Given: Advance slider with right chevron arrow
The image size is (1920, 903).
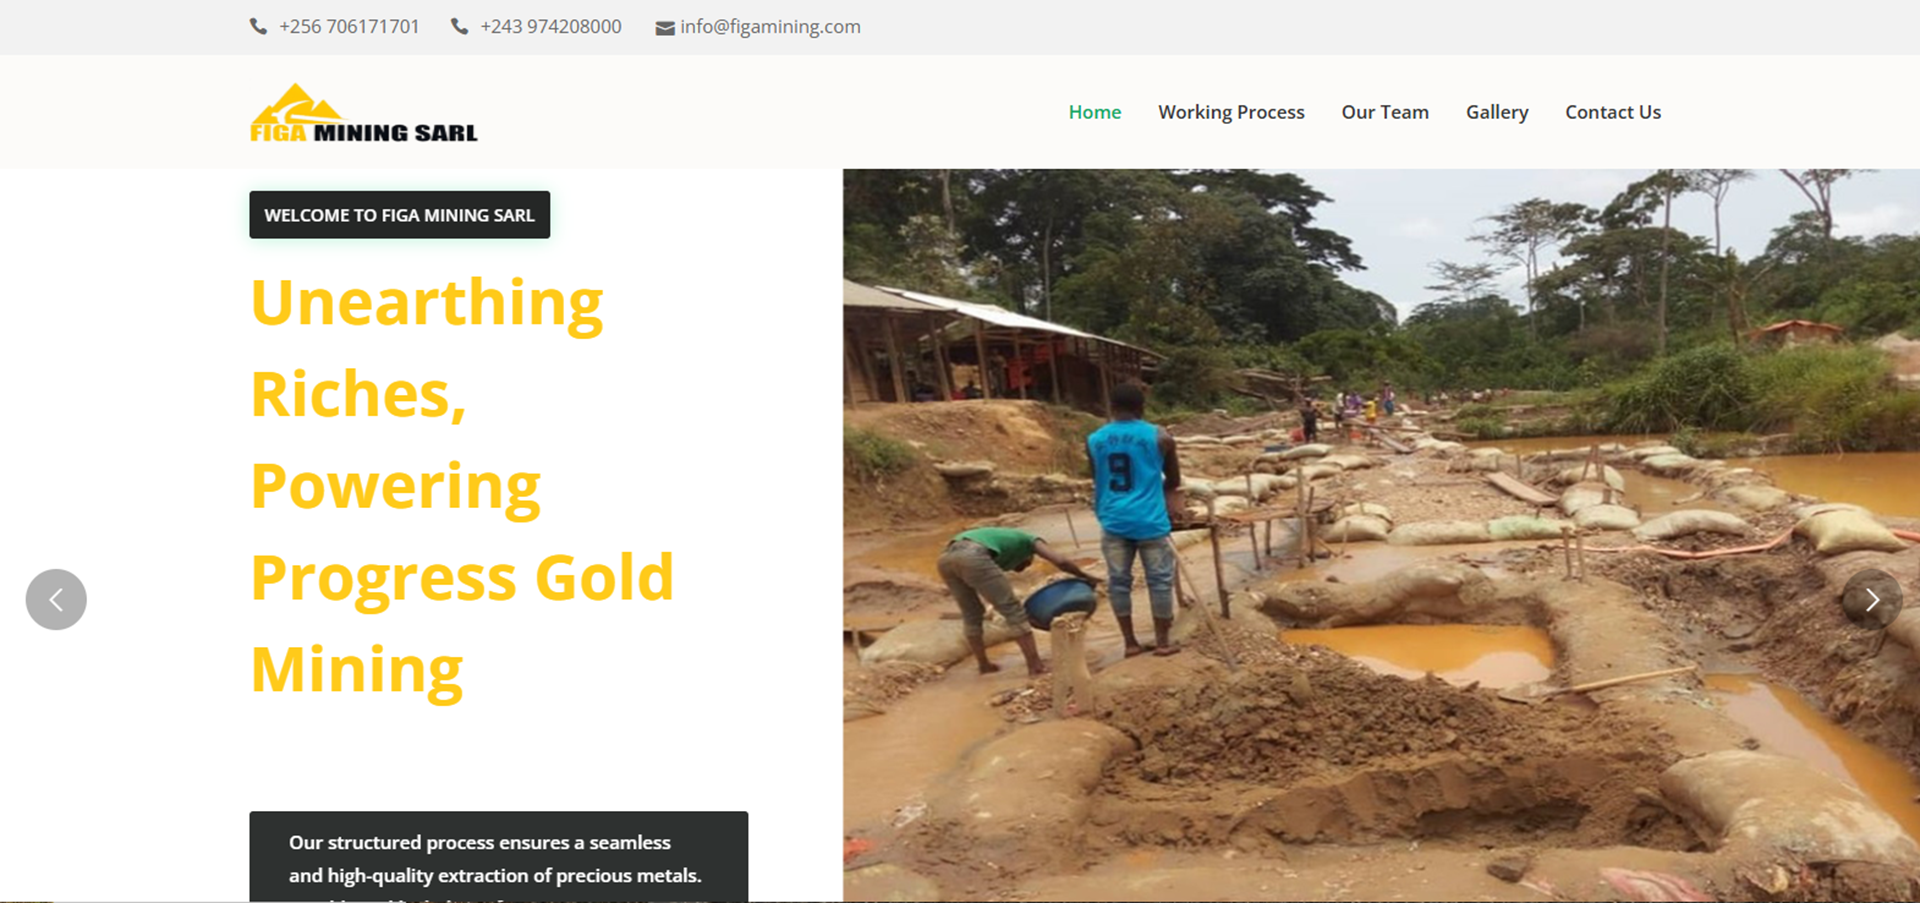Looking at the screenshot, I should [x=1872, y=599].
